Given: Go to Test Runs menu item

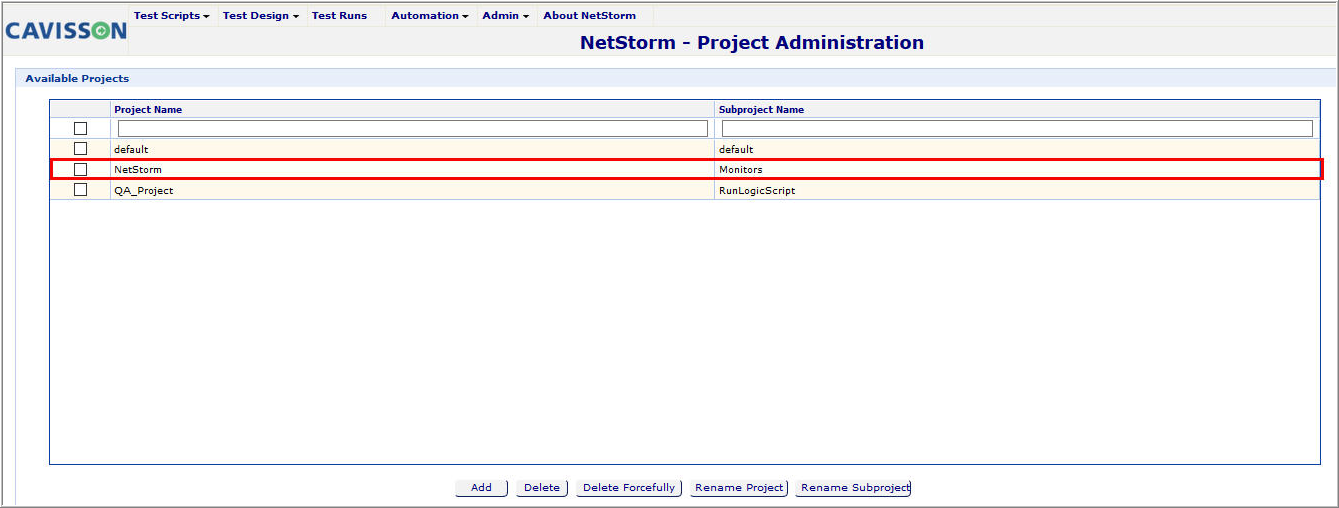Looking at the screenshot, I should pos(339,16).
